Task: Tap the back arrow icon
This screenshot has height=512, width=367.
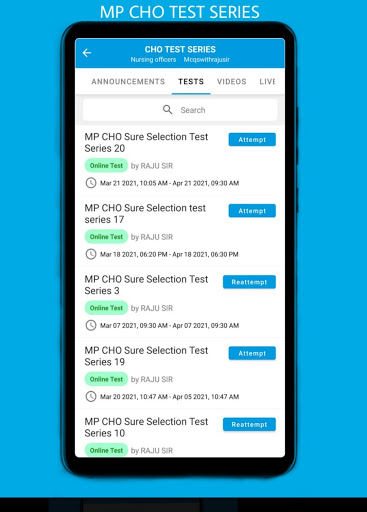Action: (87, 53)
